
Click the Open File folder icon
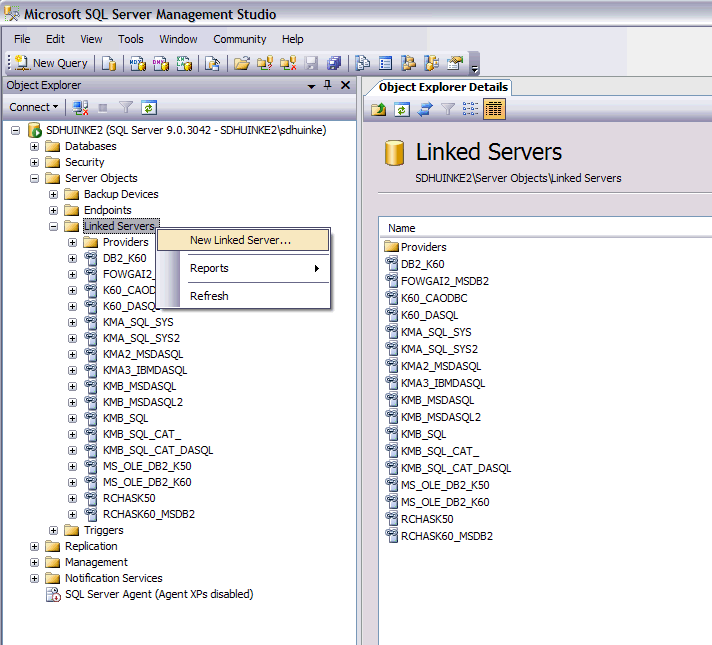click(x=242, y=63)
